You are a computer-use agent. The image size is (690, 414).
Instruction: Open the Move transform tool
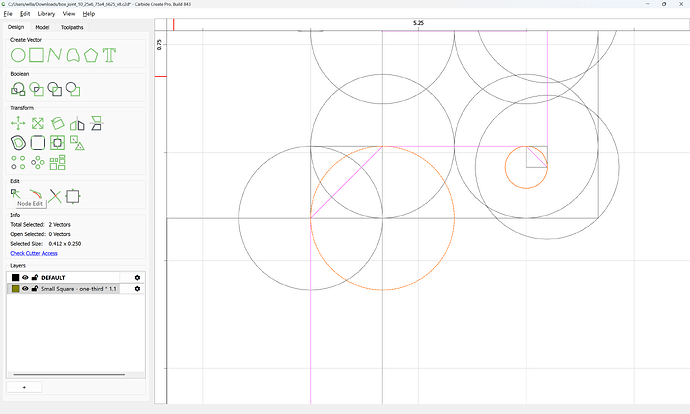click(x=18, y=123)
